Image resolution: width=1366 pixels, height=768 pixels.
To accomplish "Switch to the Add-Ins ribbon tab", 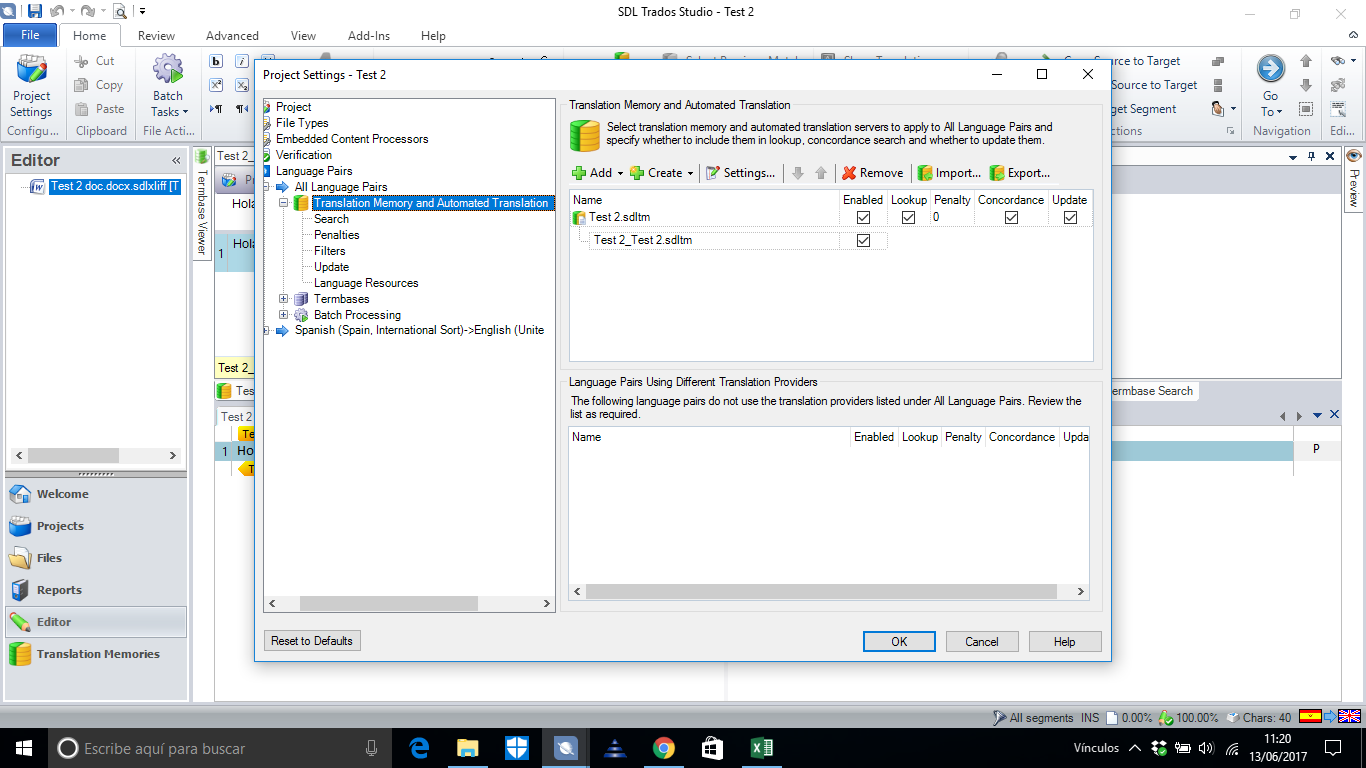I will (x=369, y=35).
